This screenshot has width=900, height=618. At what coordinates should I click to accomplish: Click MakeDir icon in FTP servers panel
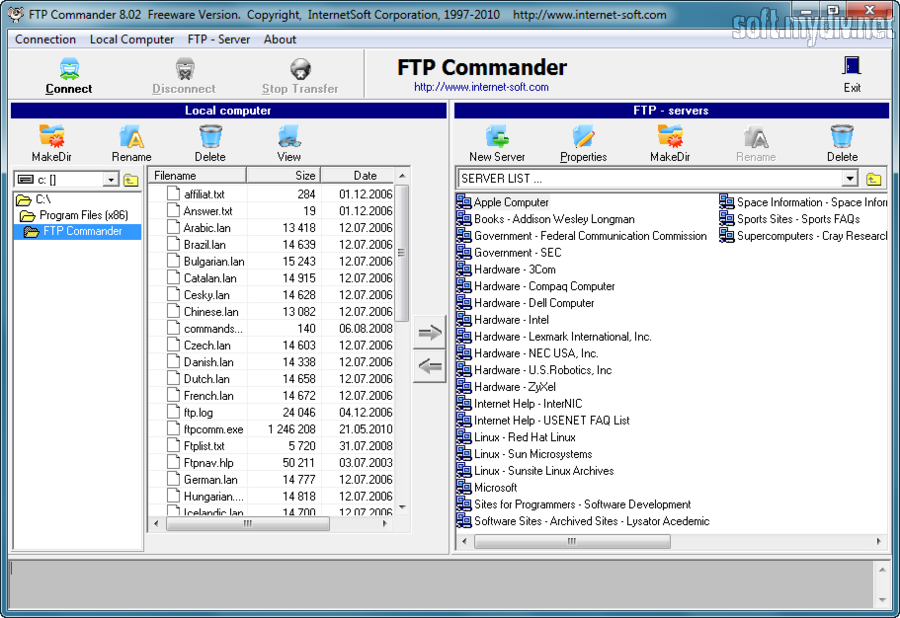[670, 137]
